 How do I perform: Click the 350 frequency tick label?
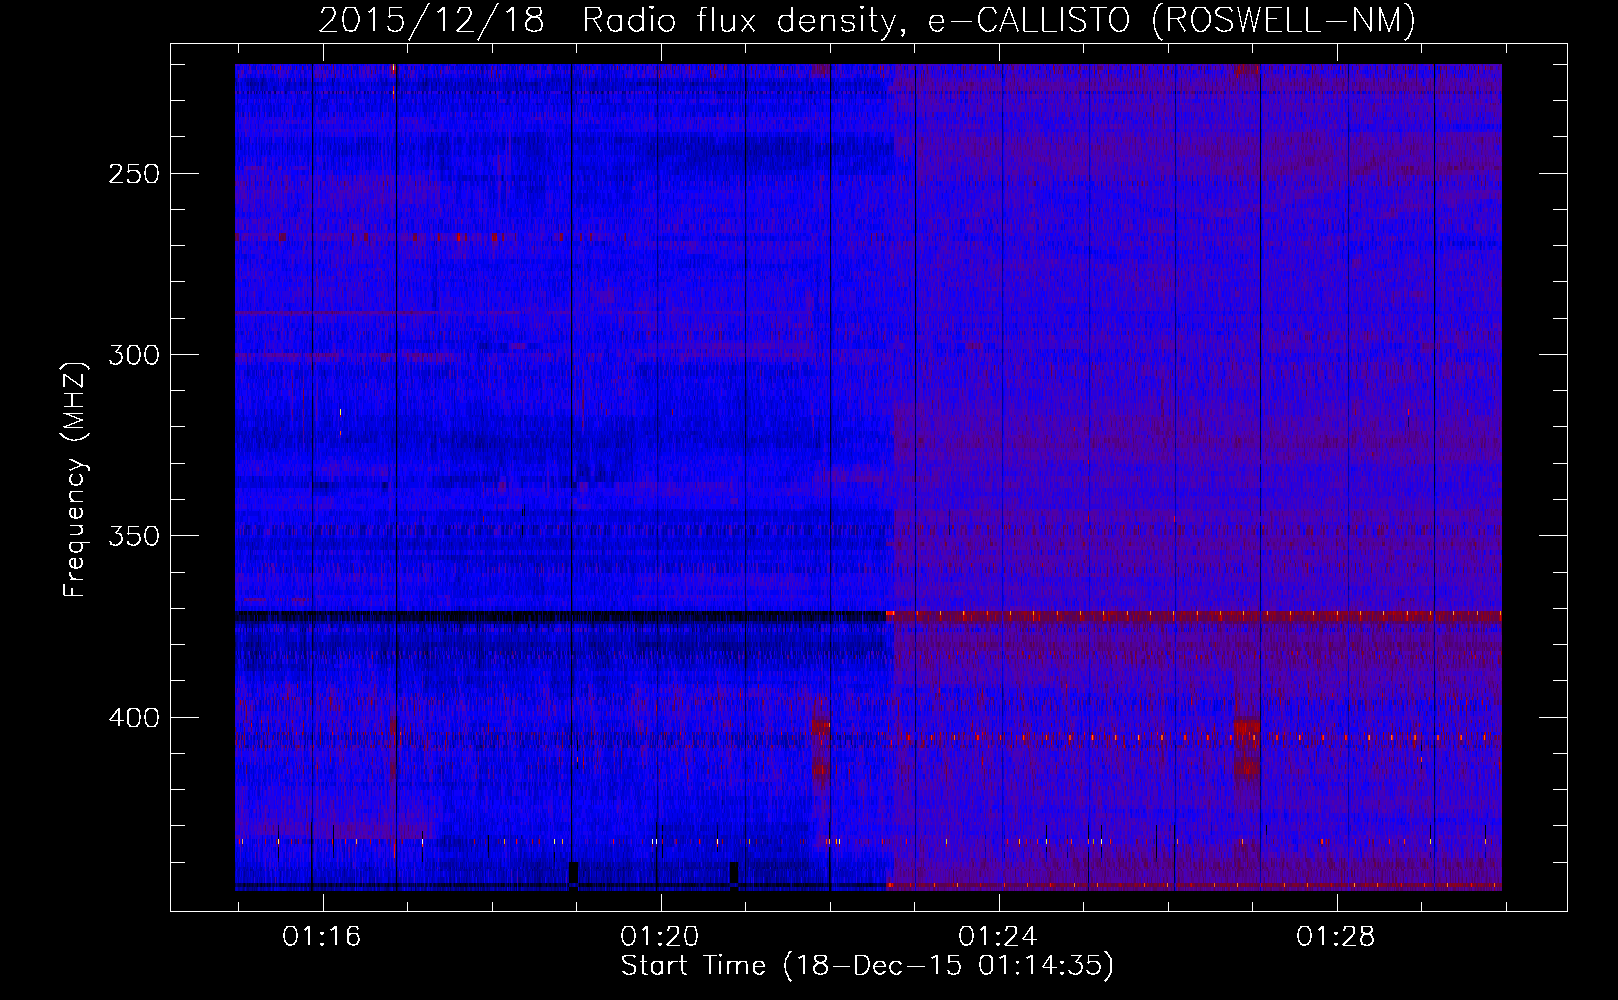tap(133, 537)
